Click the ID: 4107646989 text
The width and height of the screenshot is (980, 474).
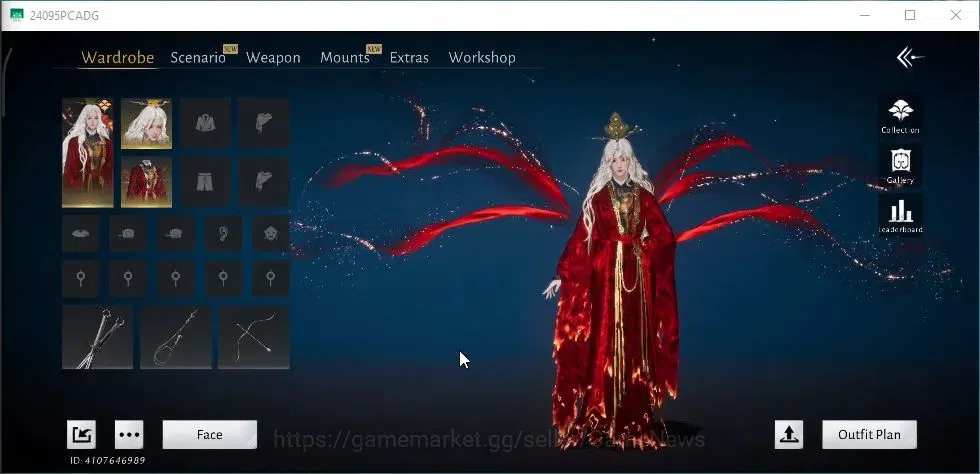click(108, 460)
